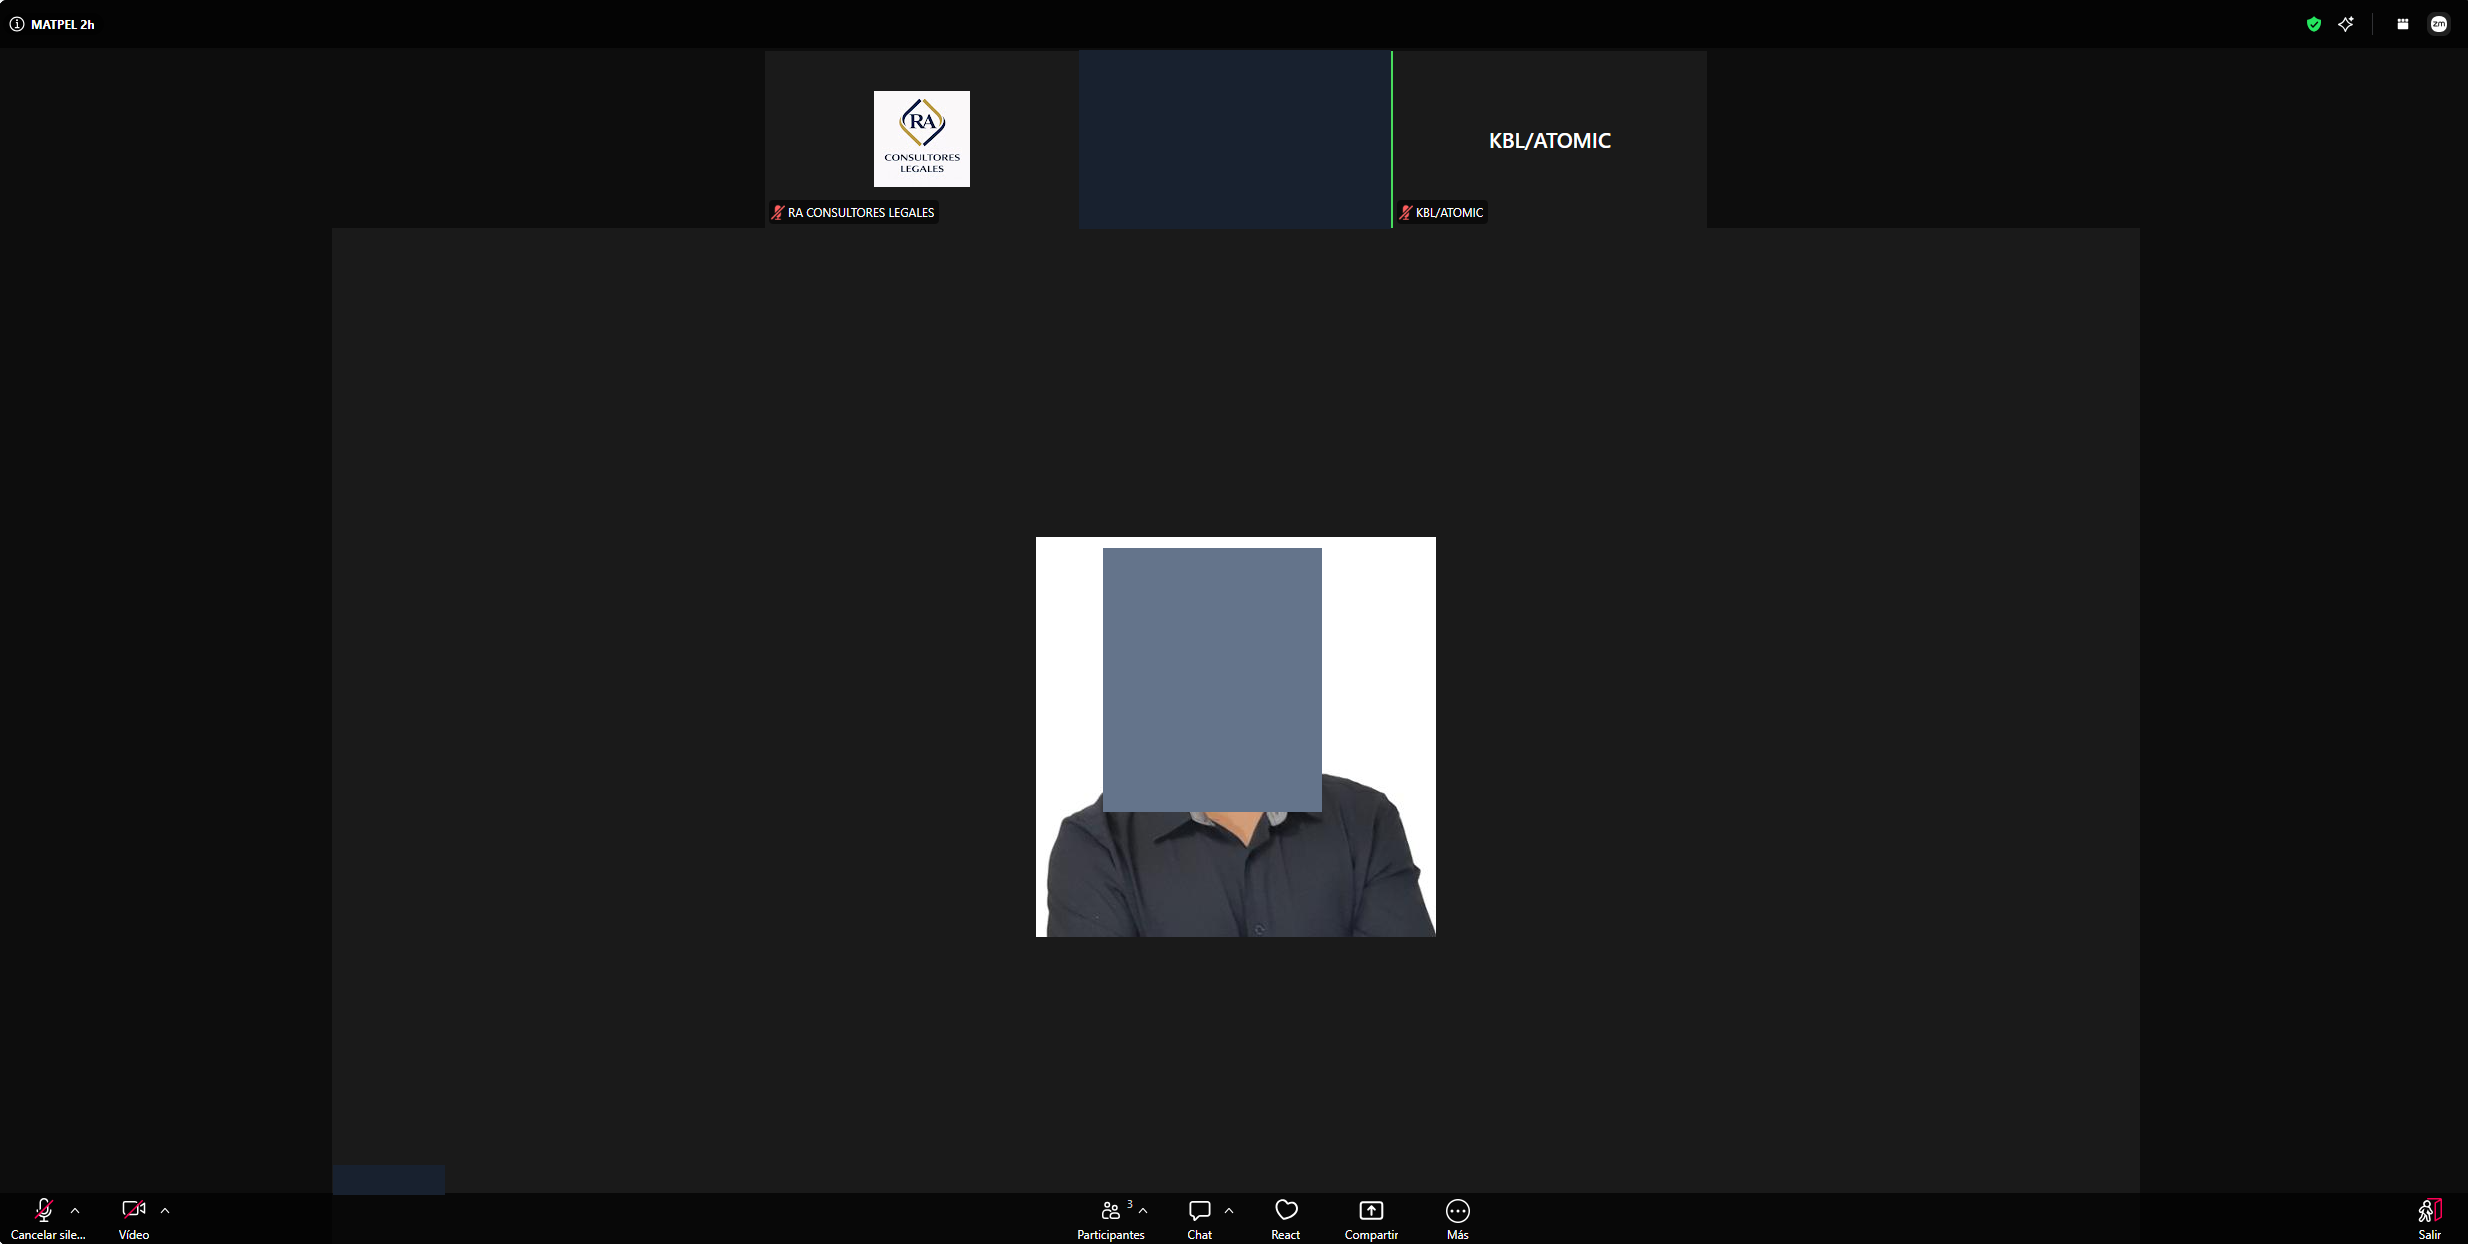Leave the meeting with Salir

pos(2430,1219)
